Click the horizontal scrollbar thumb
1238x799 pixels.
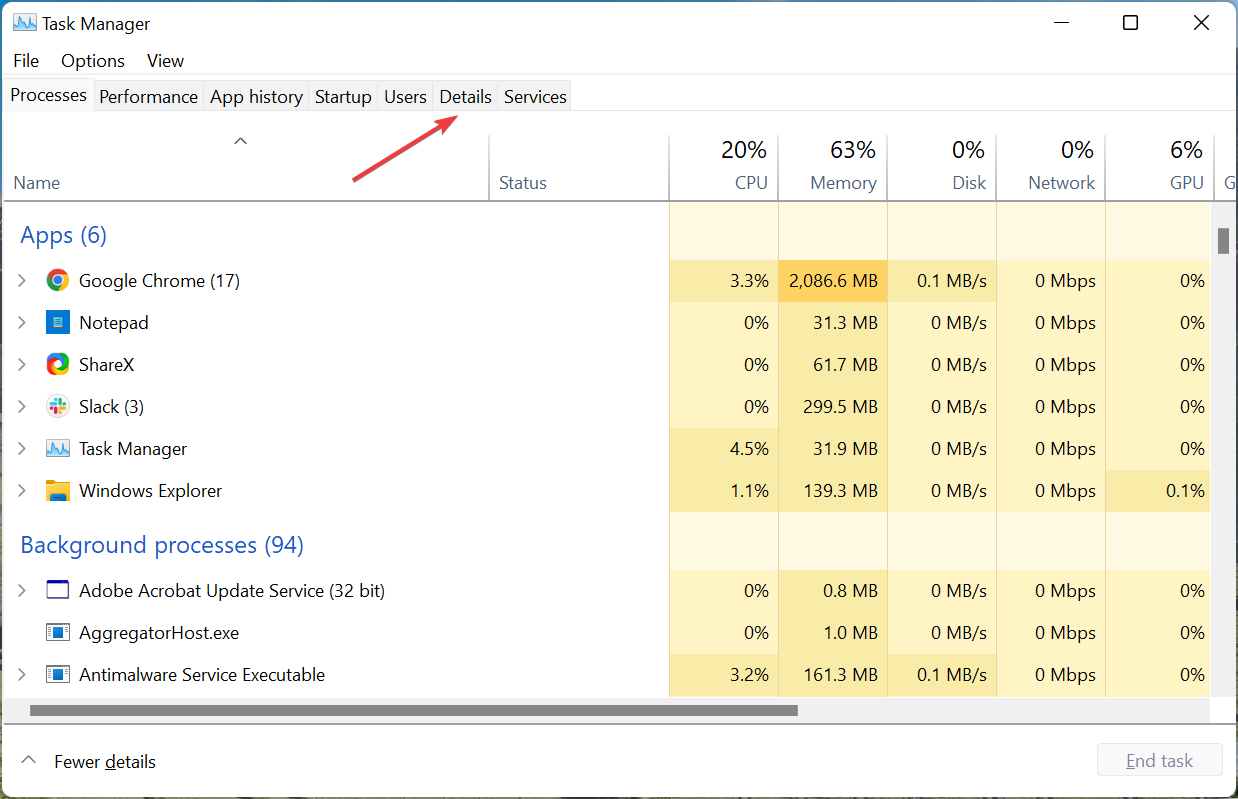pos(414,711)
